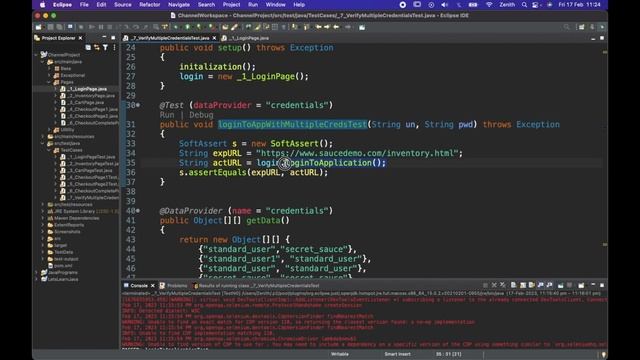
Task: Click the Run Last Tool toolbar icon
Action: tap(211, 27)
